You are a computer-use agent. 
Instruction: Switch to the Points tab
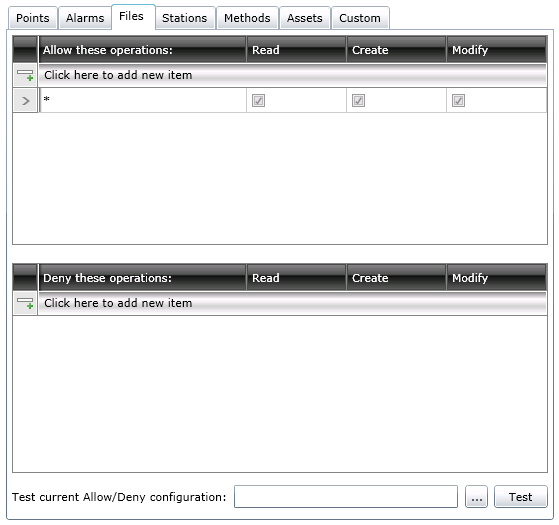[33, 18]
